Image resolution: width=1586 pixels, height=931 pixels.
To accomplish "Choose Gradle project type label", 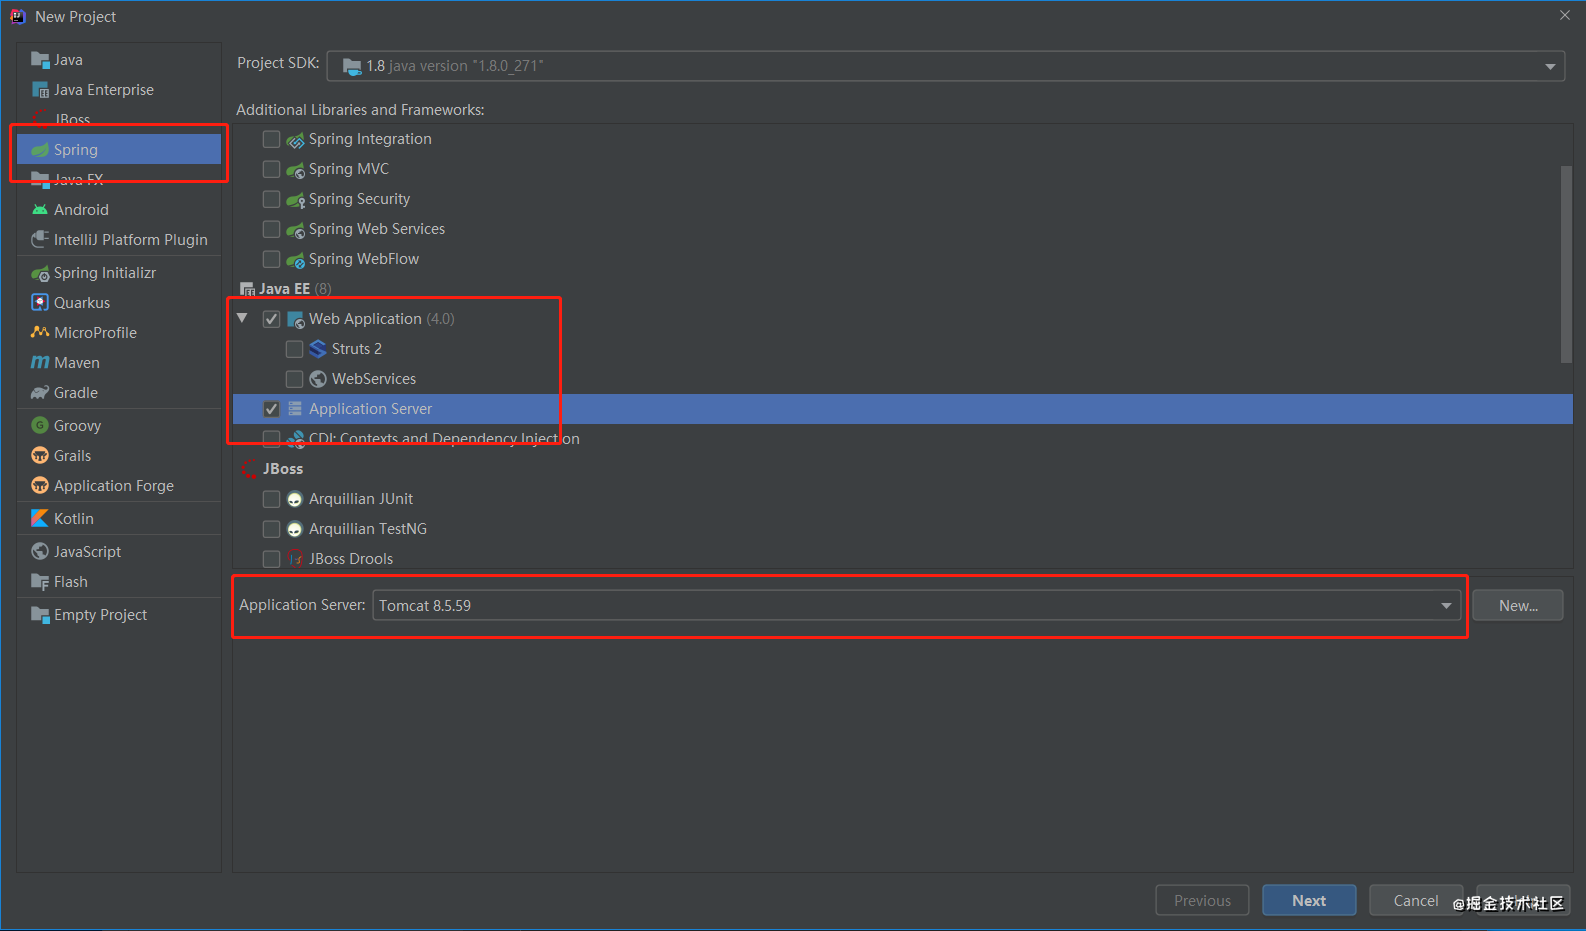I will (x=76, y=392).
